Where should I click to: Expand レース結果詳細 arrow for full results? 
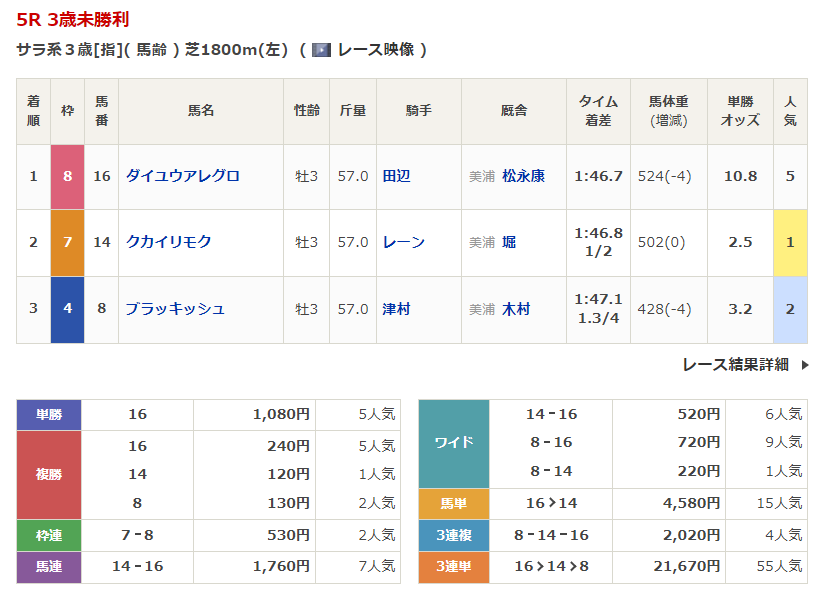click(x=805, y=365)
